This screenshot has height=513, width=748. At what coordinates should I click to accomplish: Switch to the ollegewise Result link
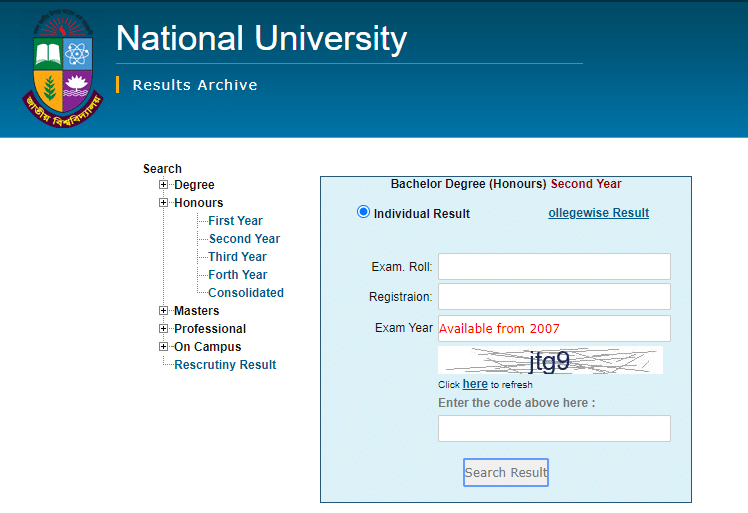[599, 213]
